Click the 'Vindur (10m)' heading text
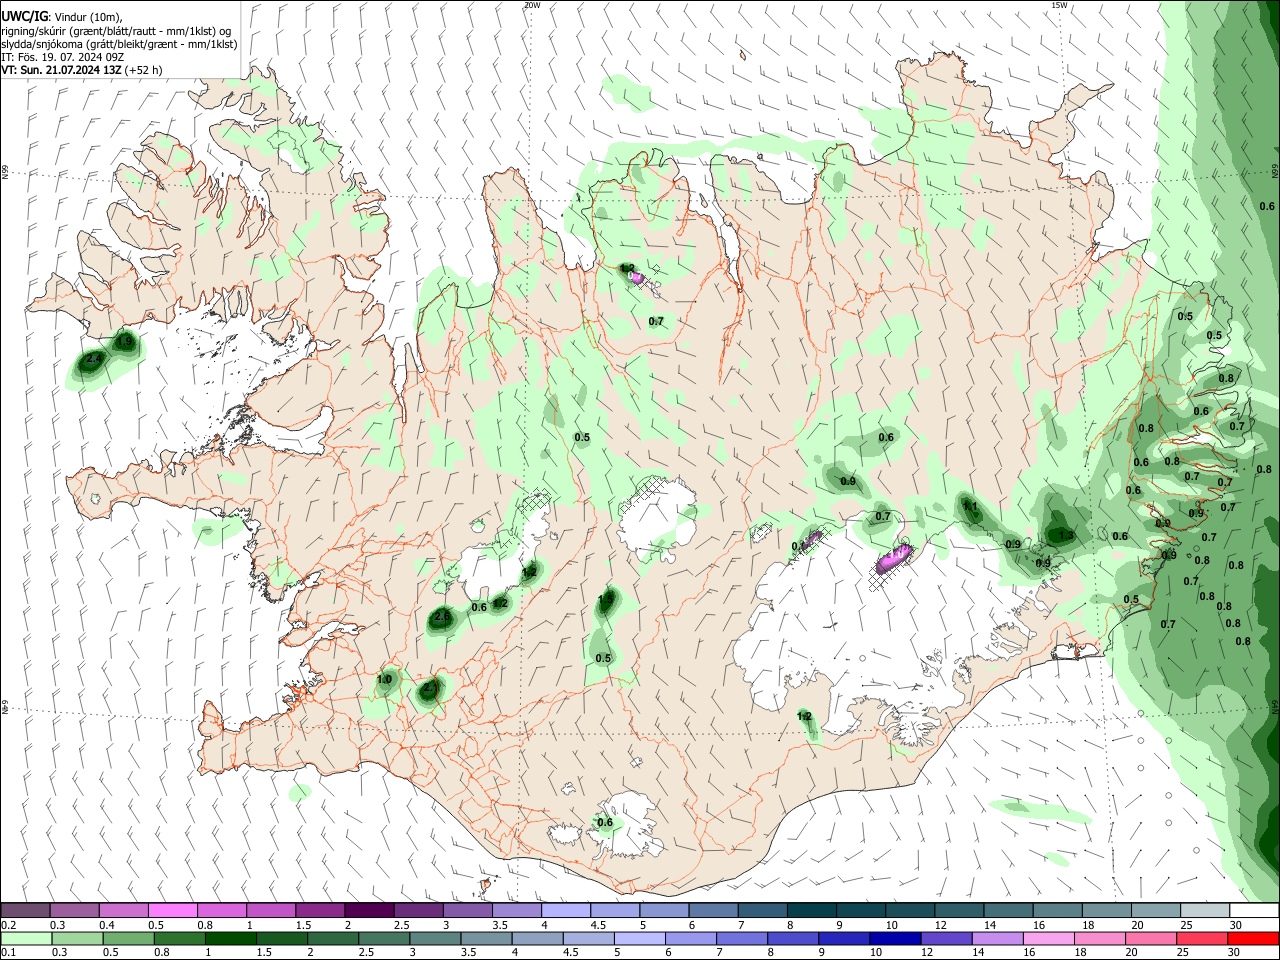Image resolution: width=1280 pixels, height=960 pixels. point(87,18)
